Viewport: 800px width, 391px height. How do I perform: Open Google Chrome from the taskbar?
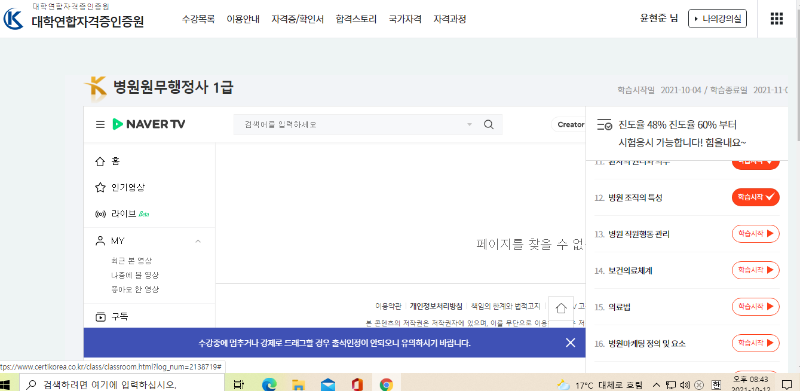tap(386, 384)
